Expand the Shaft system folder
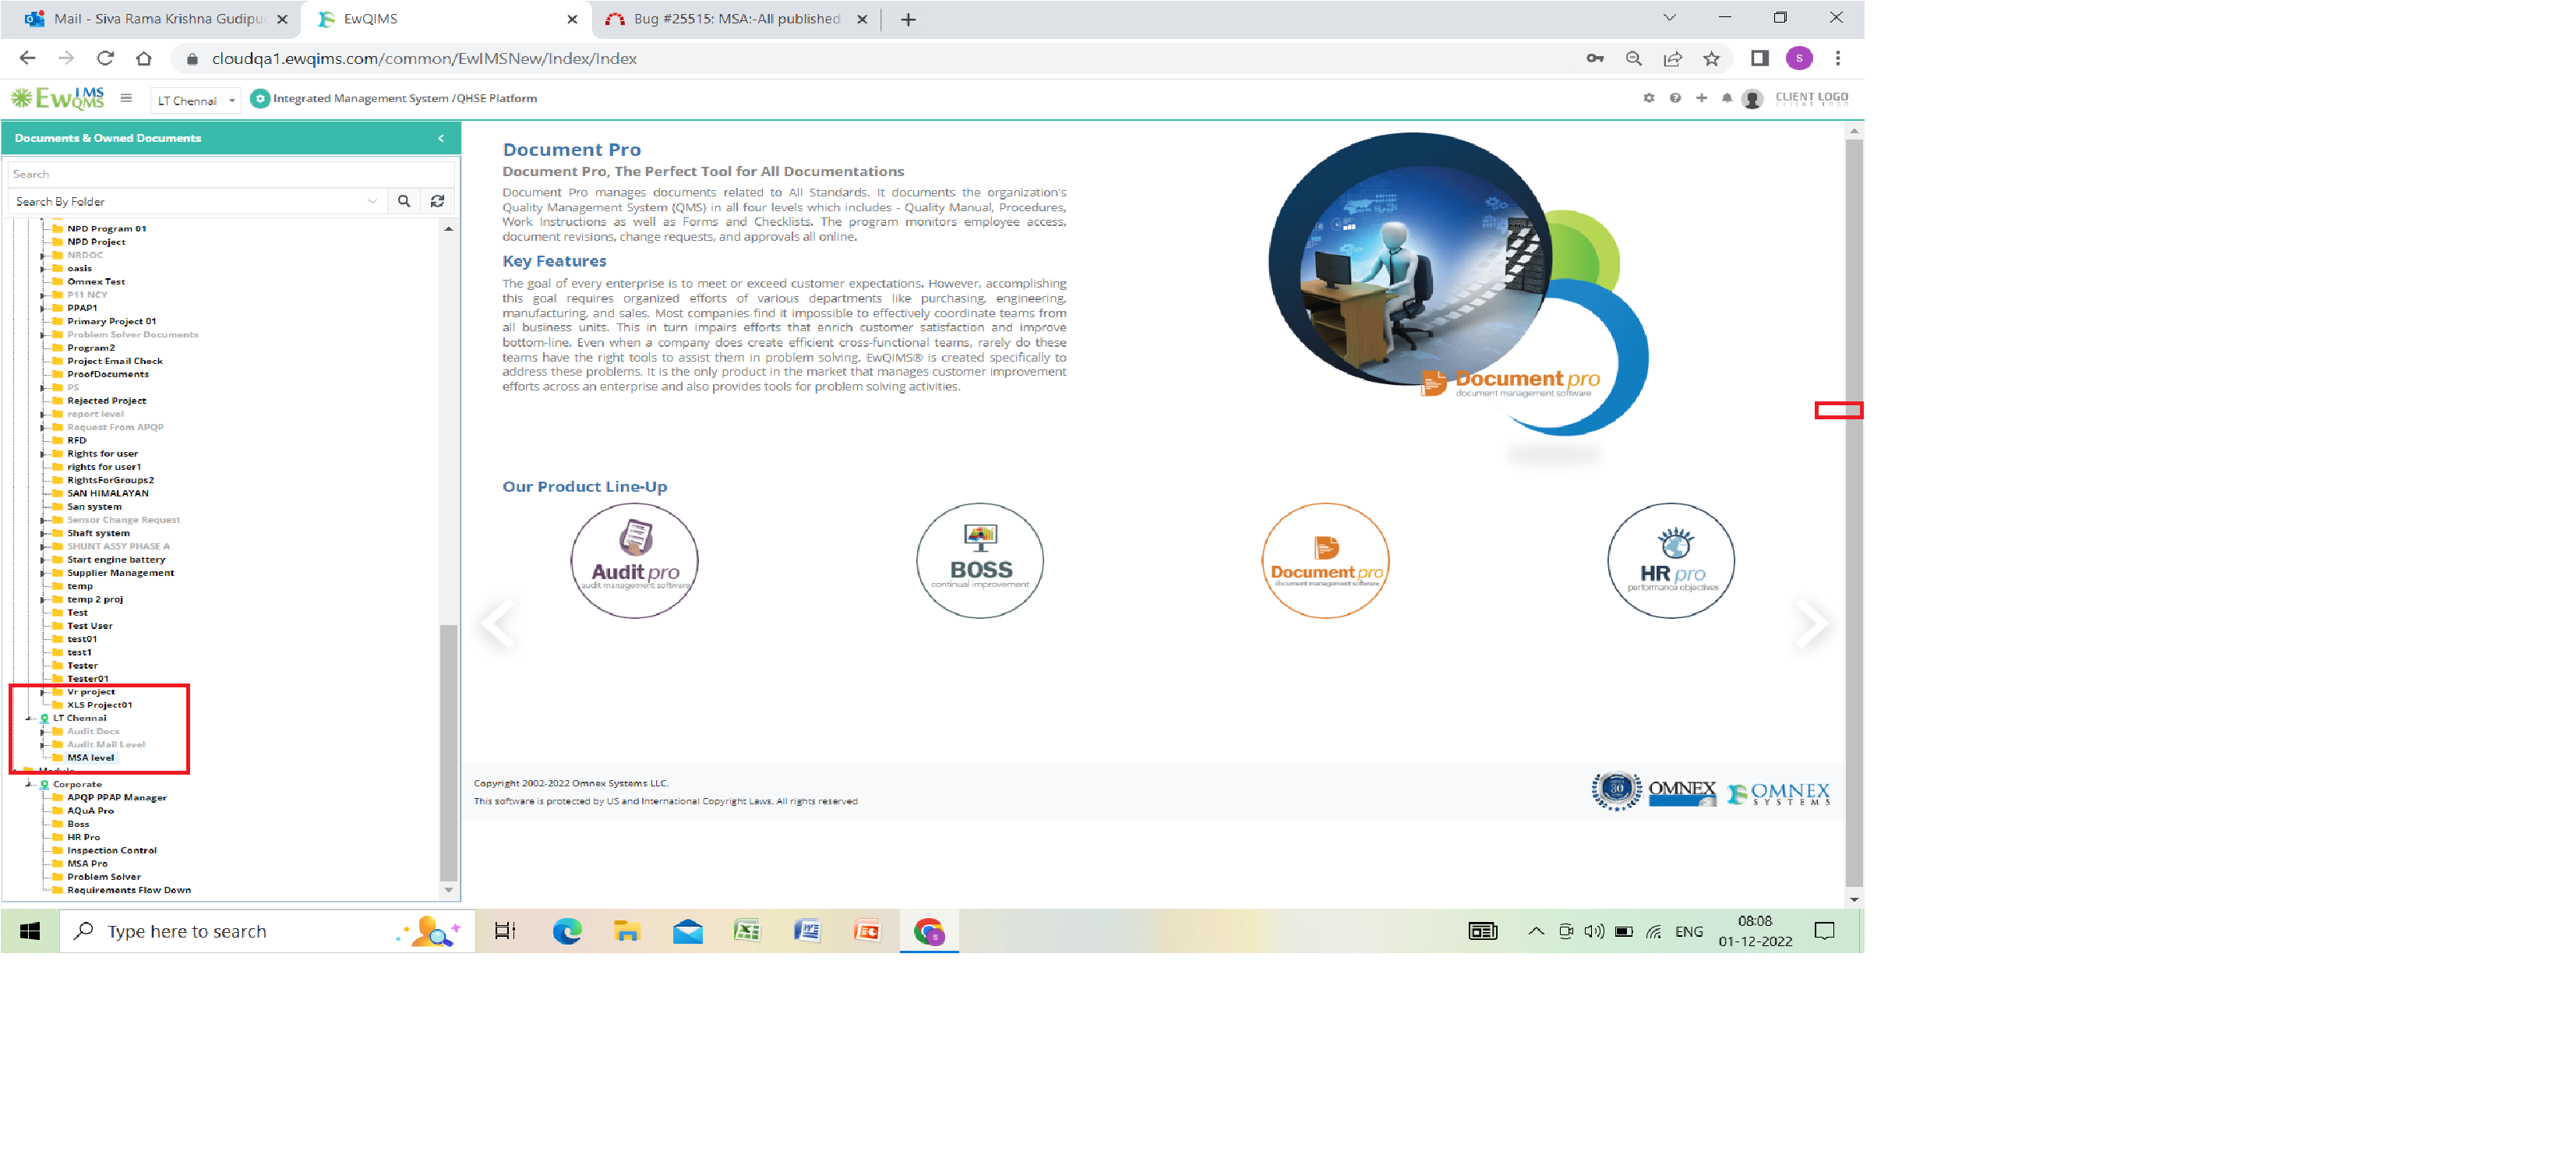2576x1155 pixels. click(42, 533)
